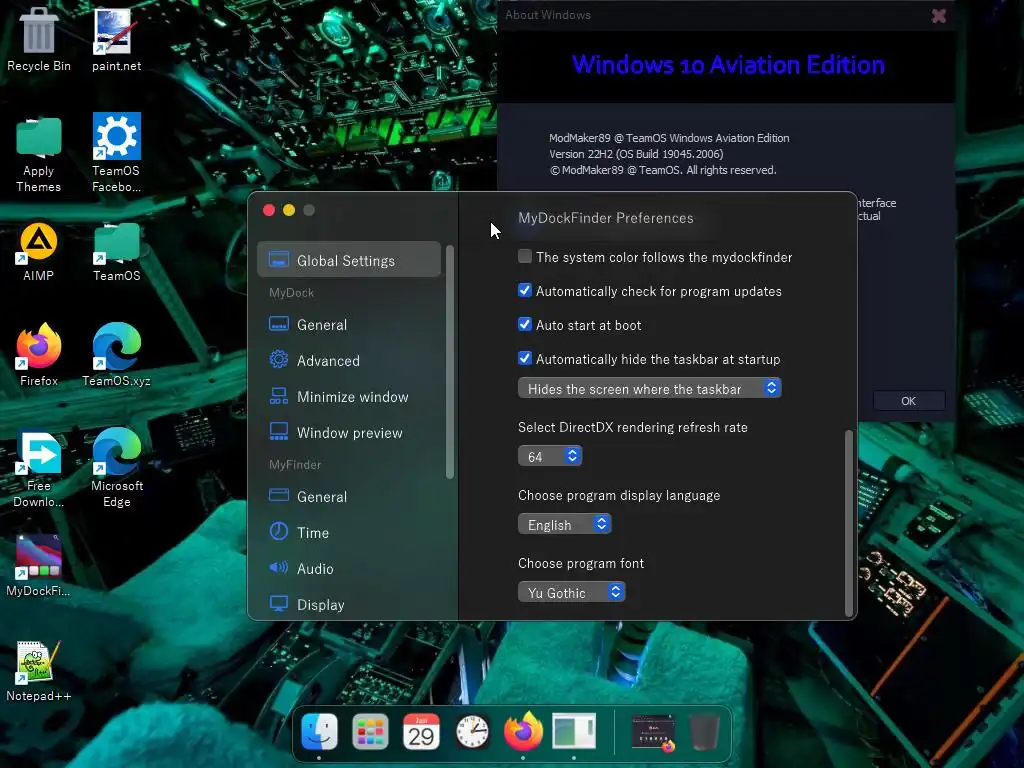Enable system color follows mydockfinder
1024x768 pixels.
point(525,256)
